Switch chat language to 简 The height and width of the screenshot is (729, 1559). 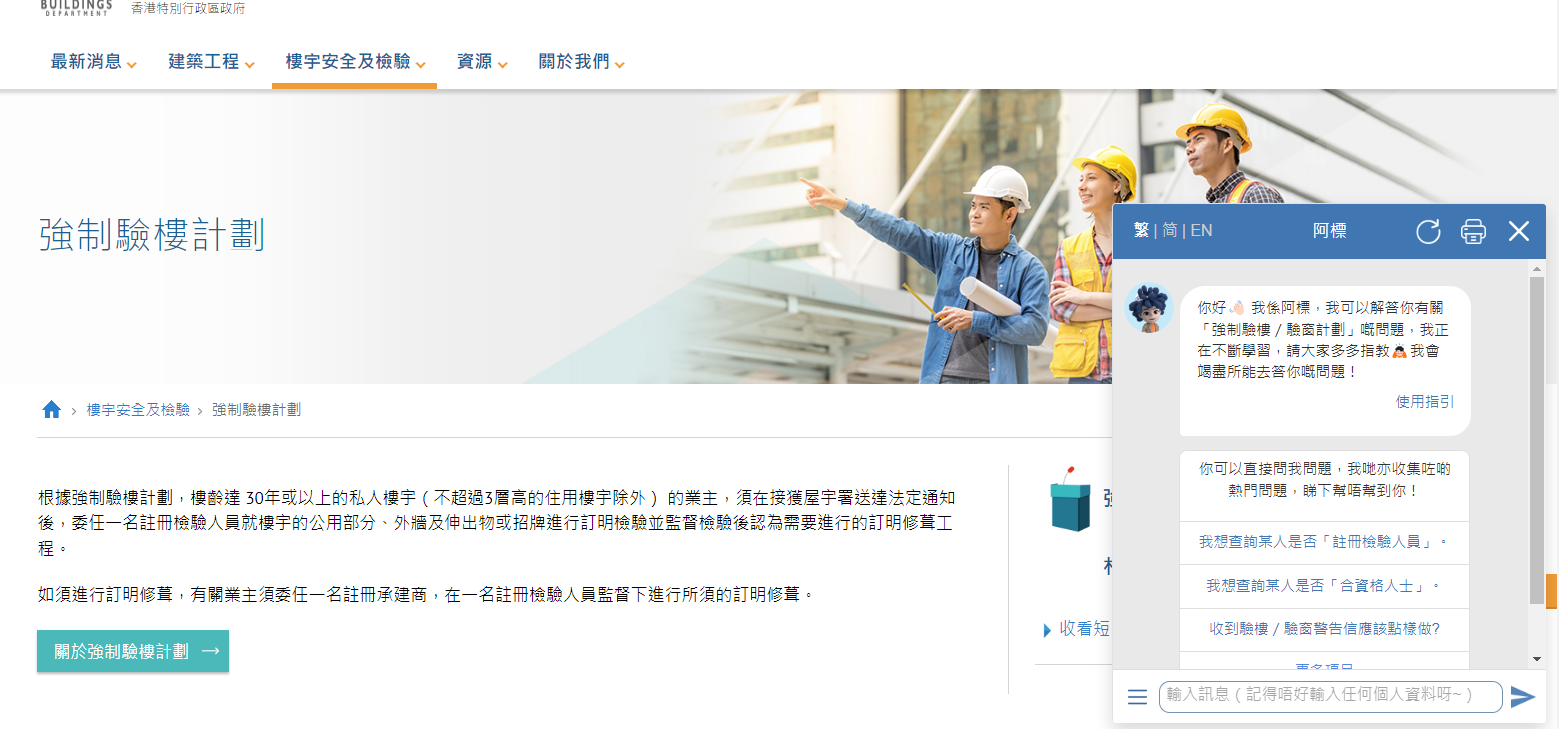[1170, 230]
